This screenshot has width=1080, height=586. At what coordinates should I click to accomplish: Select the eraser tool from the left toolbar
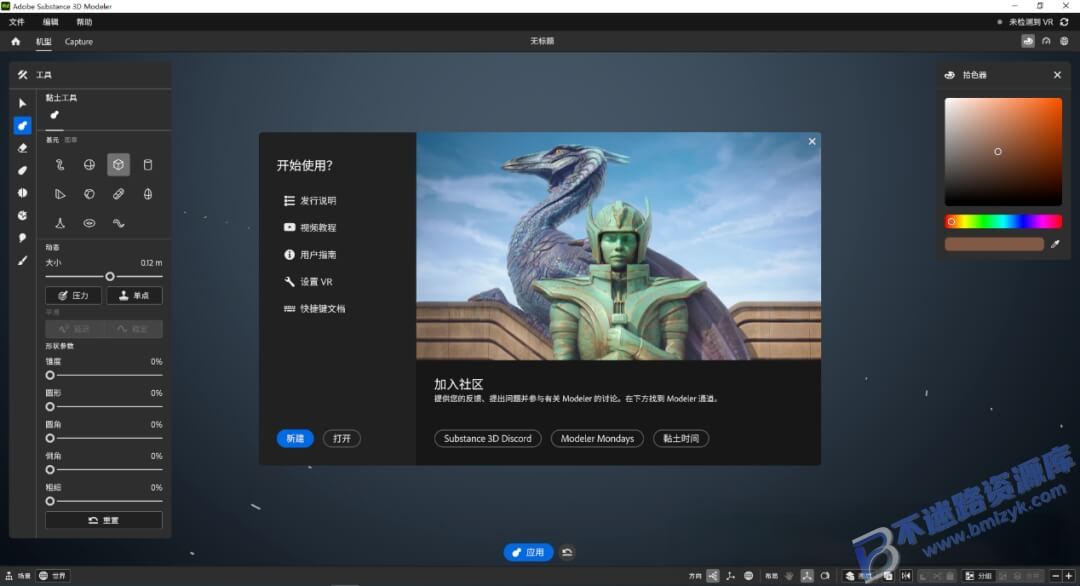(21, 148)
